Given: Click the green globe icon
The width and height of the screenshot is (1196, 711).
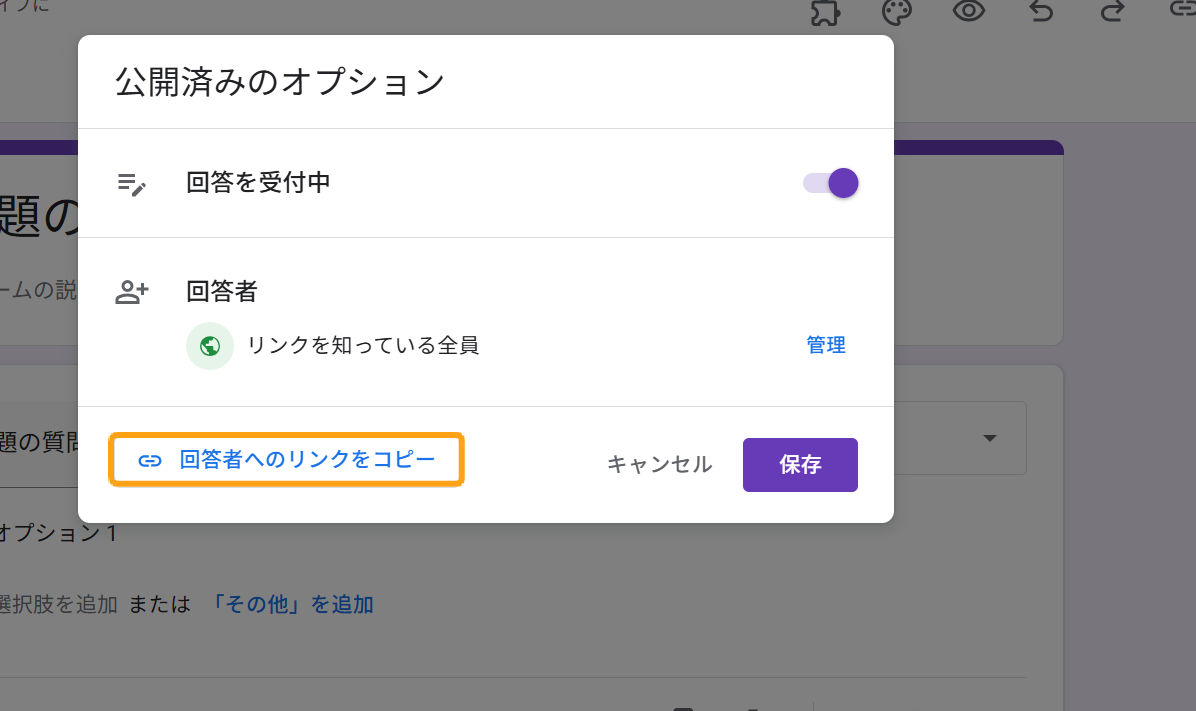Looking at the screenshot, I should tap(210, 346).
